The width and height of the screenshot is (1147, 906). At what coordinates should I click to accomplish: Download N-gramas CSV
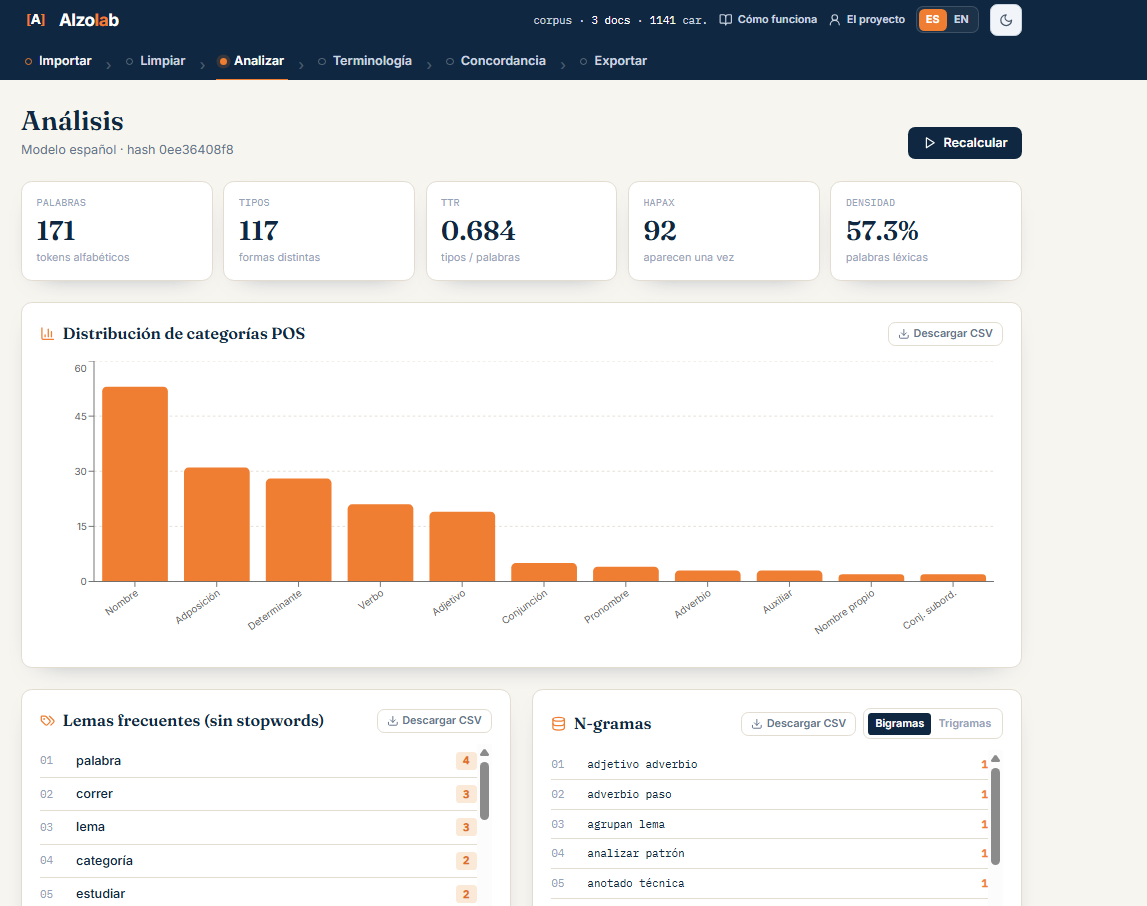[798, 723]
